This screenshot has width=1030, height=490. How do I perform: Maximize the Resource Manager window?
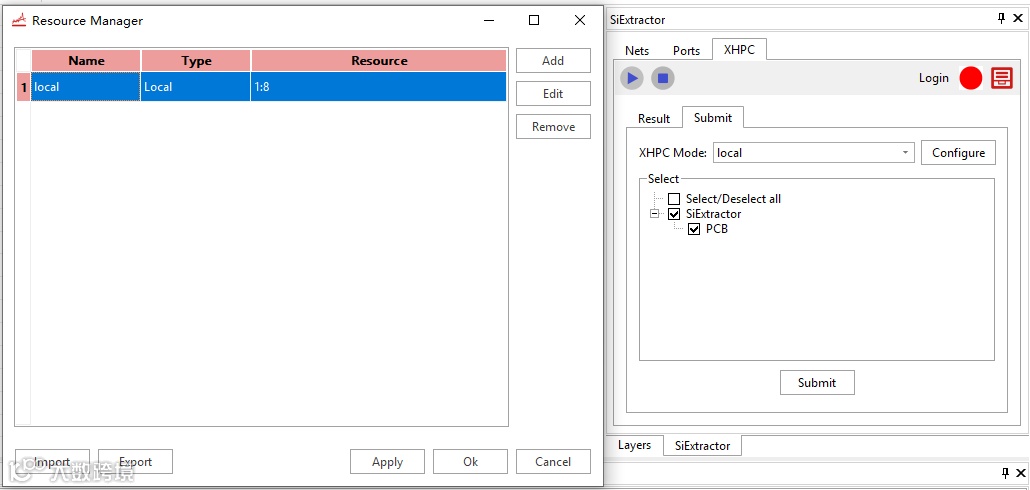534,20
